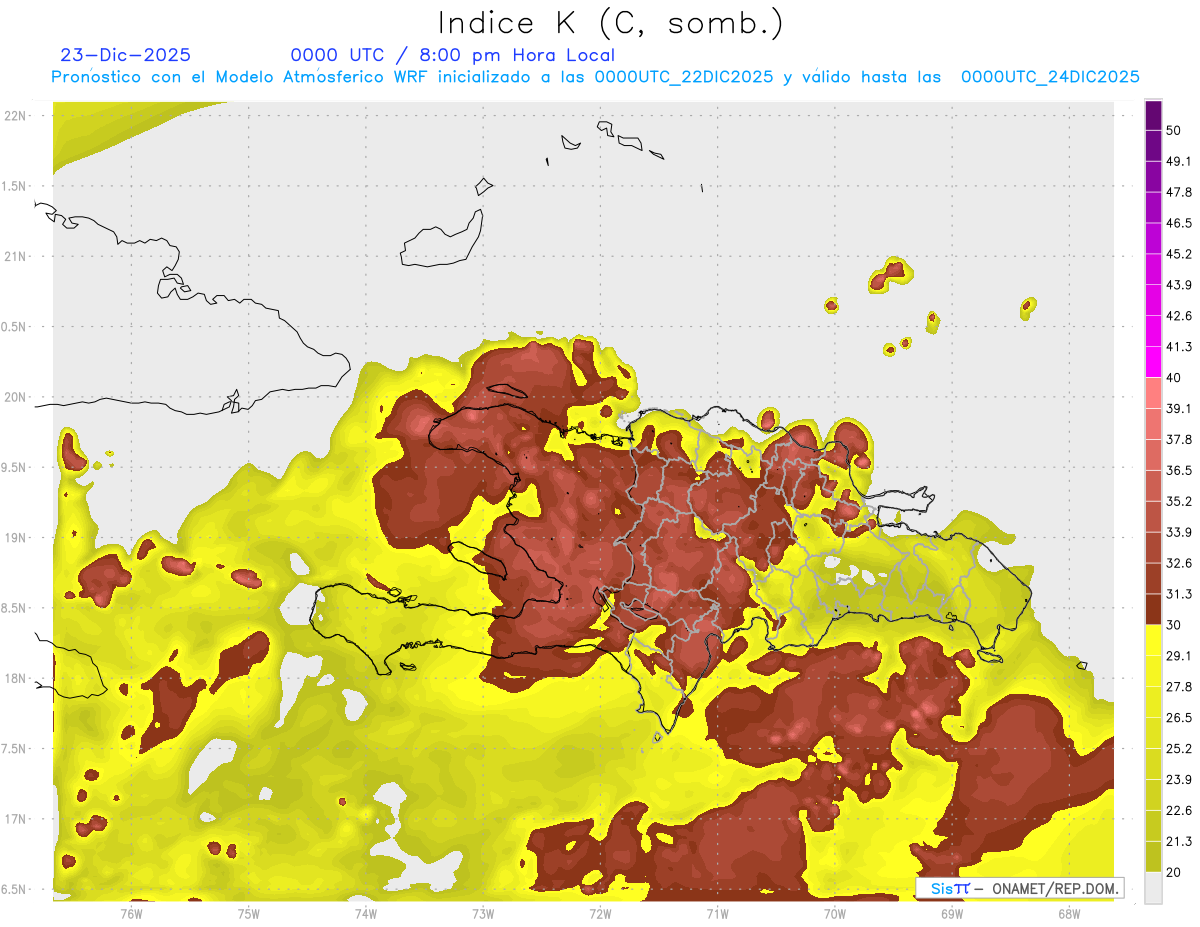Click the legend value '46.5'
Viewport: 1200px width, 927px height.
[x=1179, y=223]
